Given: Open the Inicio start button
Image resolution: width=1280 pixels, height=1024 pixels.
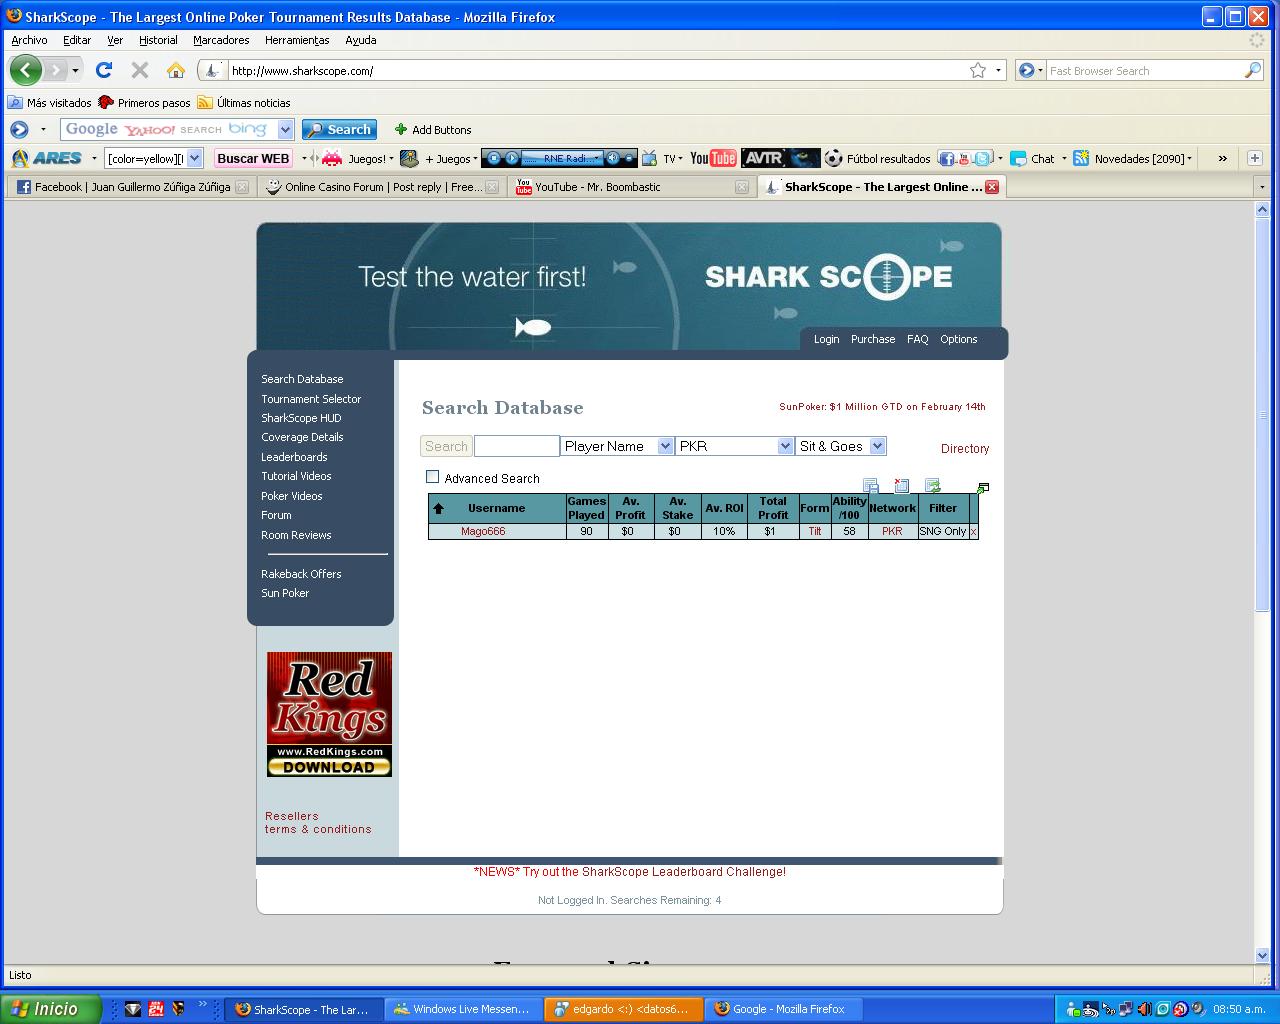Looking at the screenshot, I should tap(50, 1009).
